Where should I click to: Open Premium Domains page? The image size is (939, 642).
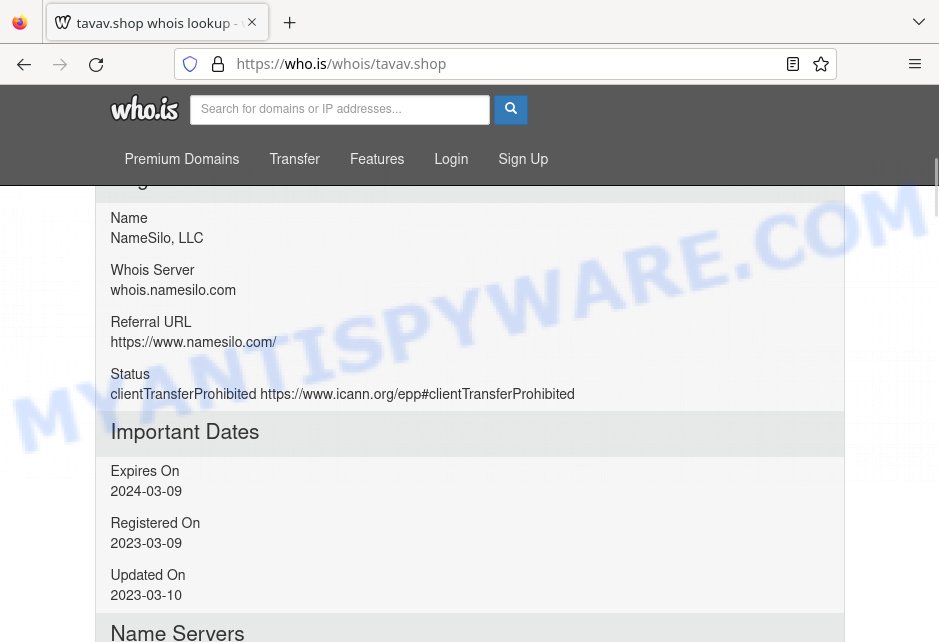click(182, 159)
